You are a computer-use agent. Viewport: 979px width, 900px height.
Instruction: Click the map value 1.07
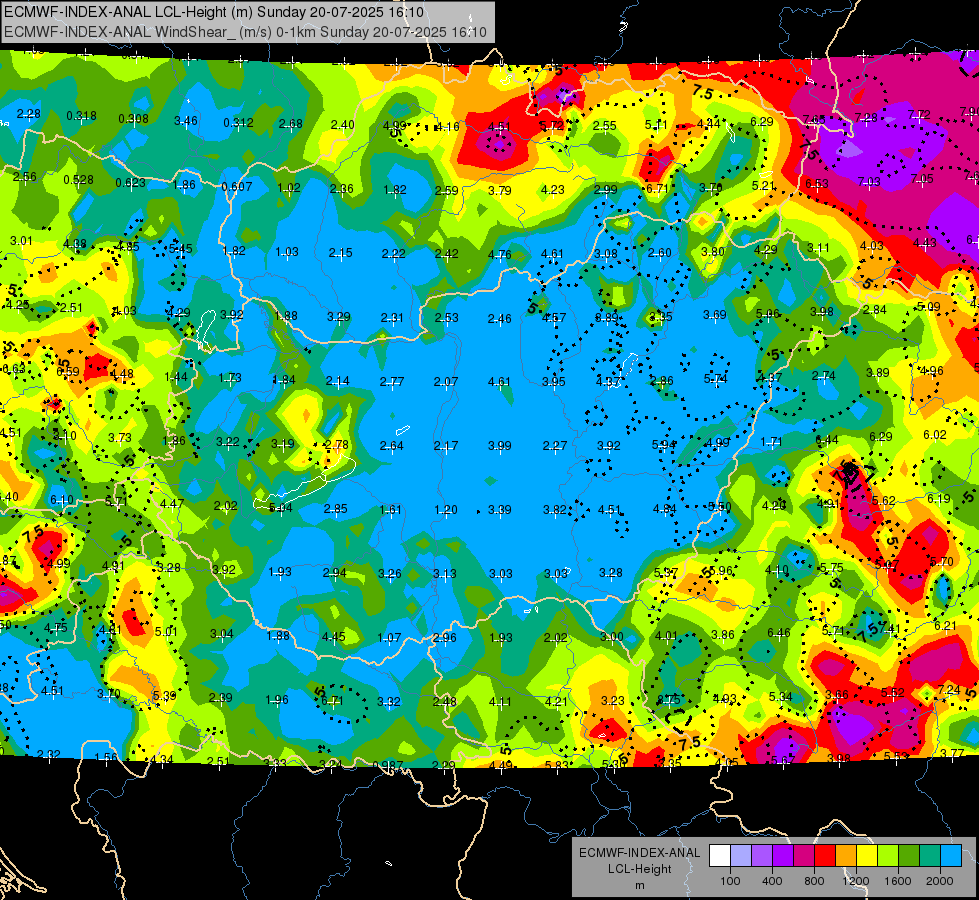389,638
